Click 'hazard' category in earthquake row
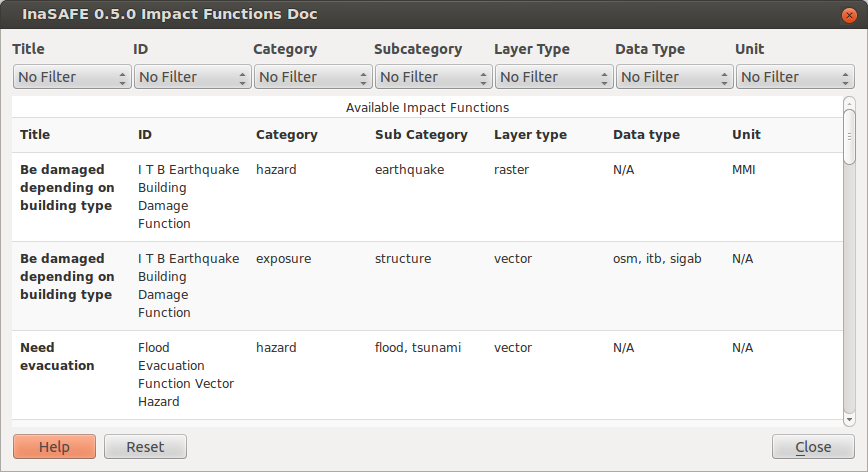 point(276,169)
